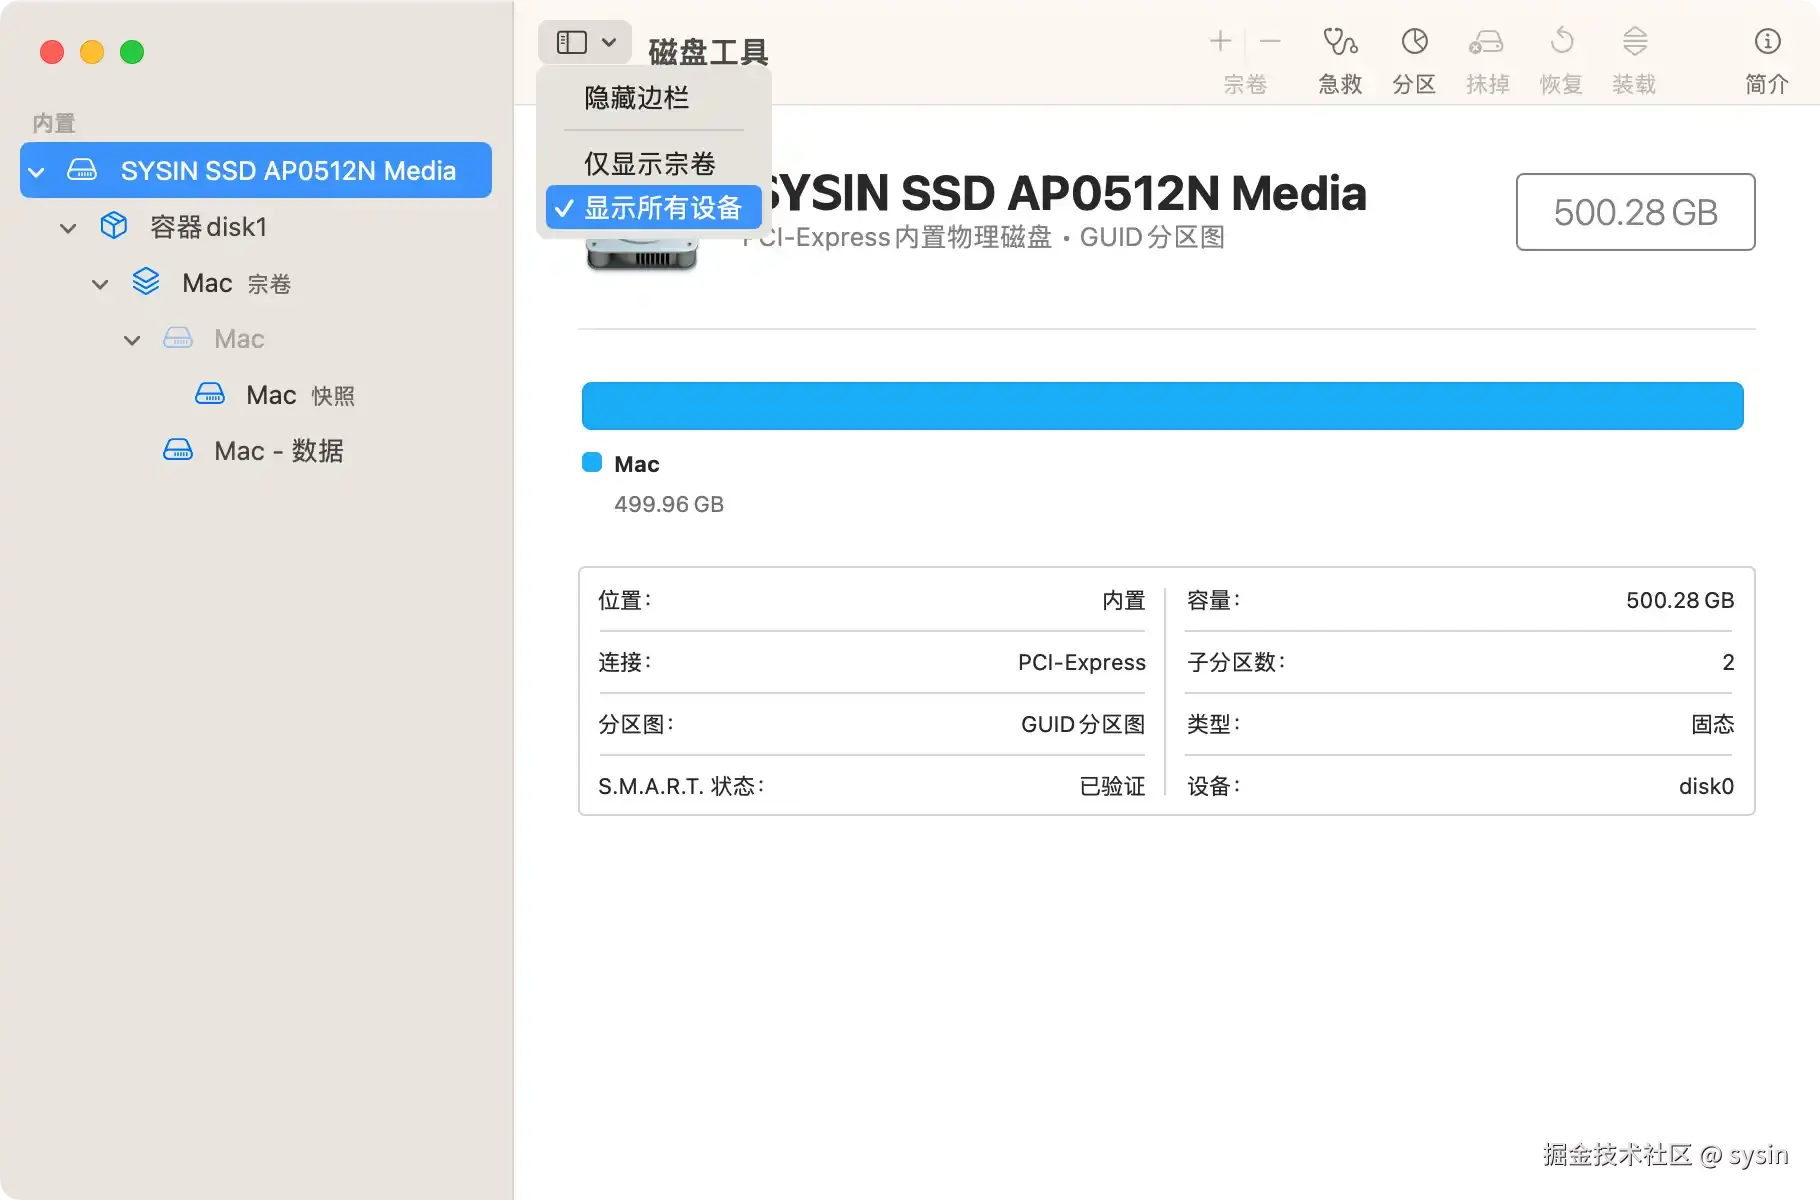The height and width of the screenshot is (1200, 1820).
Task: Run 急救 (First Aid) on the disk
Action: [x=1338, y=58]
